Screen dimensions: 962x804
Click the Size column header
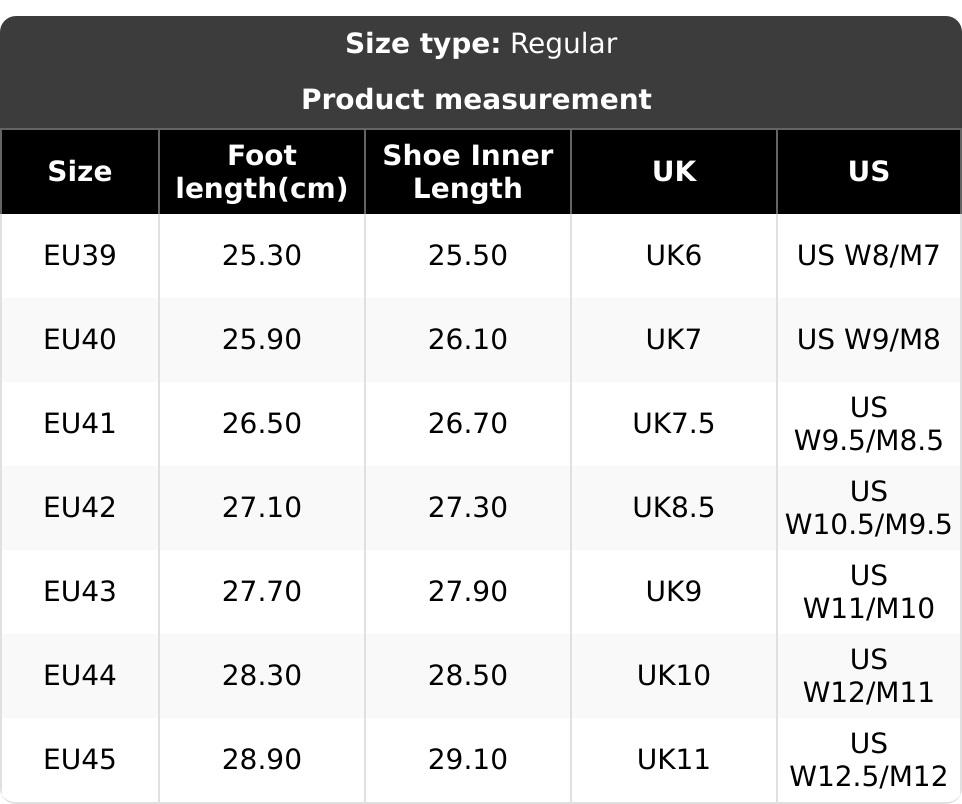pyautogui.click(x=80, y=171)
